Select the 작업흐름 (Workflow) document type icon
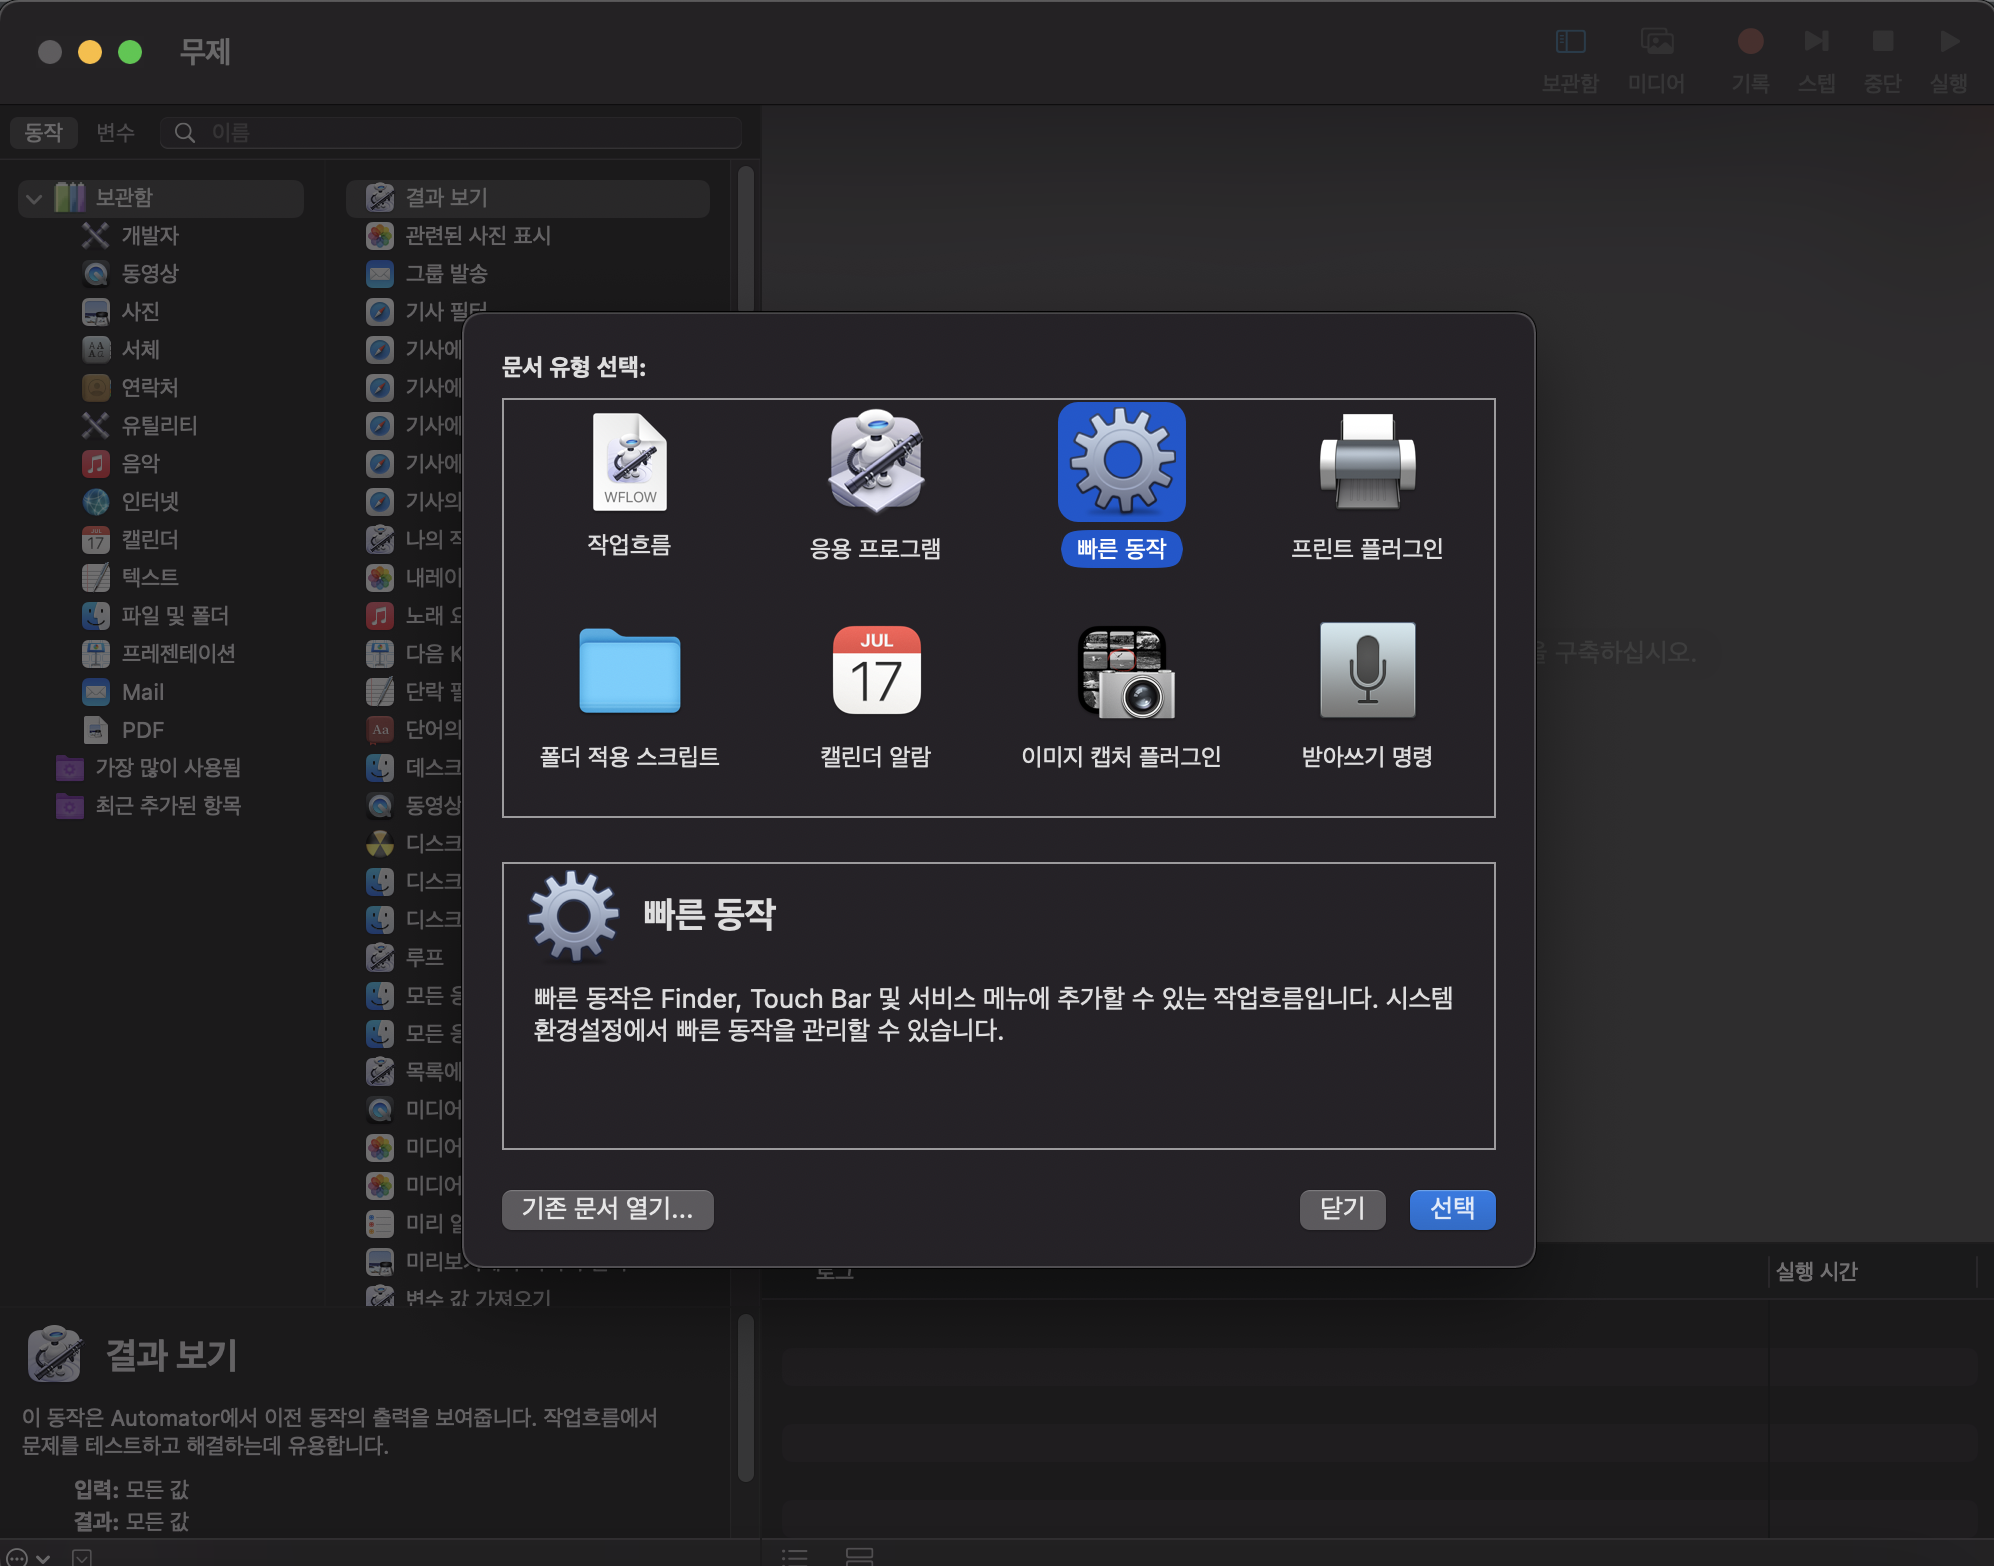The width and height of the screenshot is (1994, 1566). (x=629, y=463)
